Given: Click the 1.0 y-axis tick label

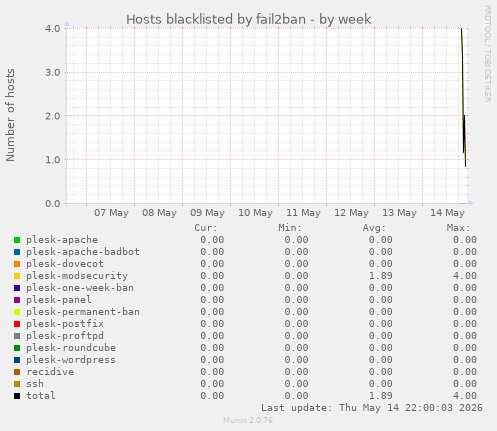Looking at the screenshot, I should pyautogui.click(x=53, y=160).
